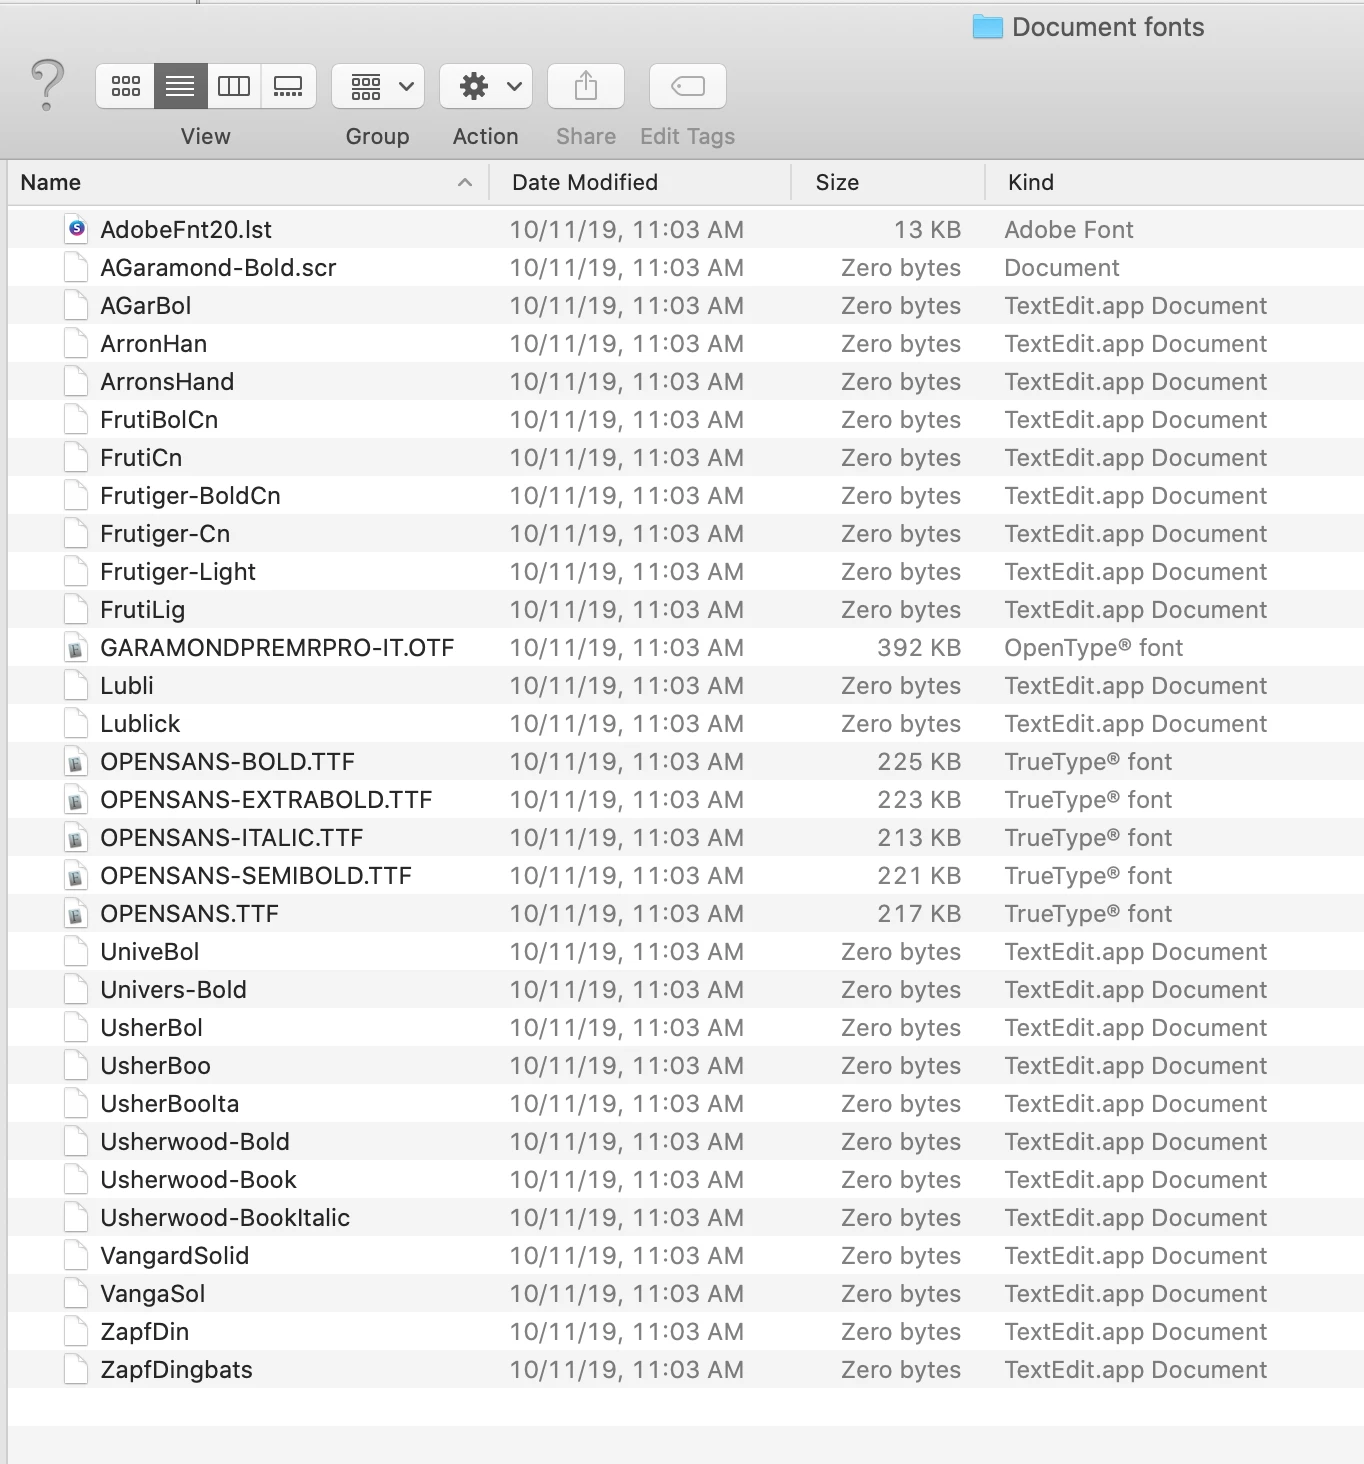Open the Action gear menu
The image size is (1364, 1464).
click(x=486, y=86)
